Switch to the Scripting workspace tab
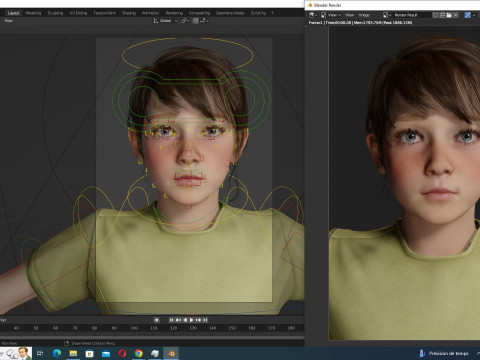Screen dimensions: 480x360 258,13
